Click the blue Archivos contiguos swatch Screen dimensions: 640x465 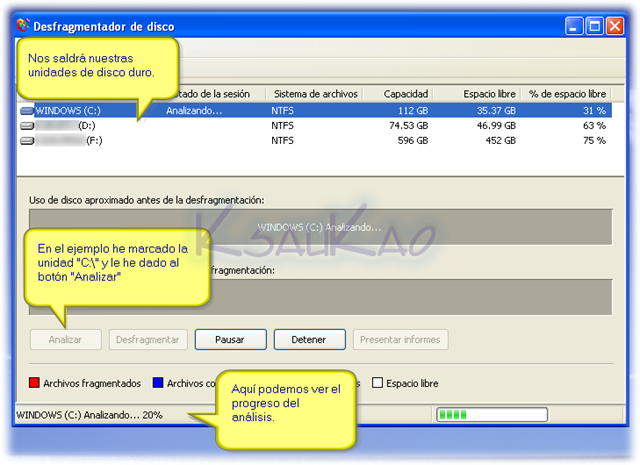(158, 383)
